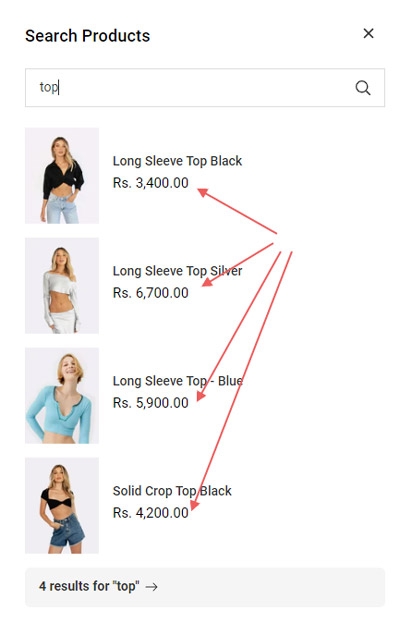
Task: Open the Long Sleeve Top Silver thumbnail
Action: [62, 286]
